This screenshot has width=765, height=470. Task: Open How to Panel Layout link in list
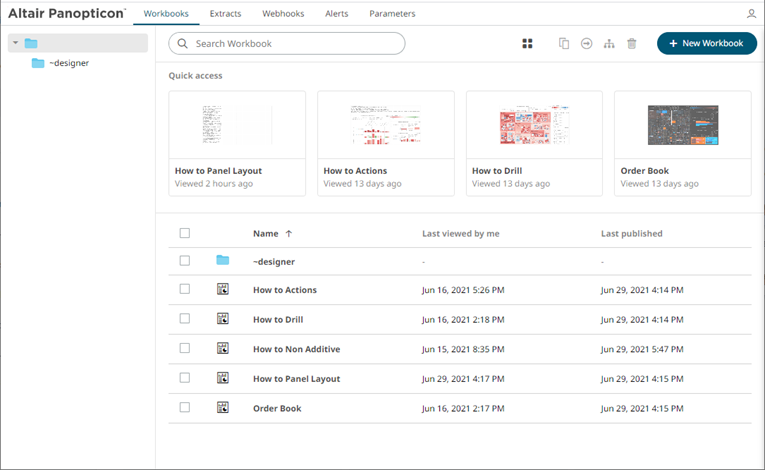tap(296, 379)
